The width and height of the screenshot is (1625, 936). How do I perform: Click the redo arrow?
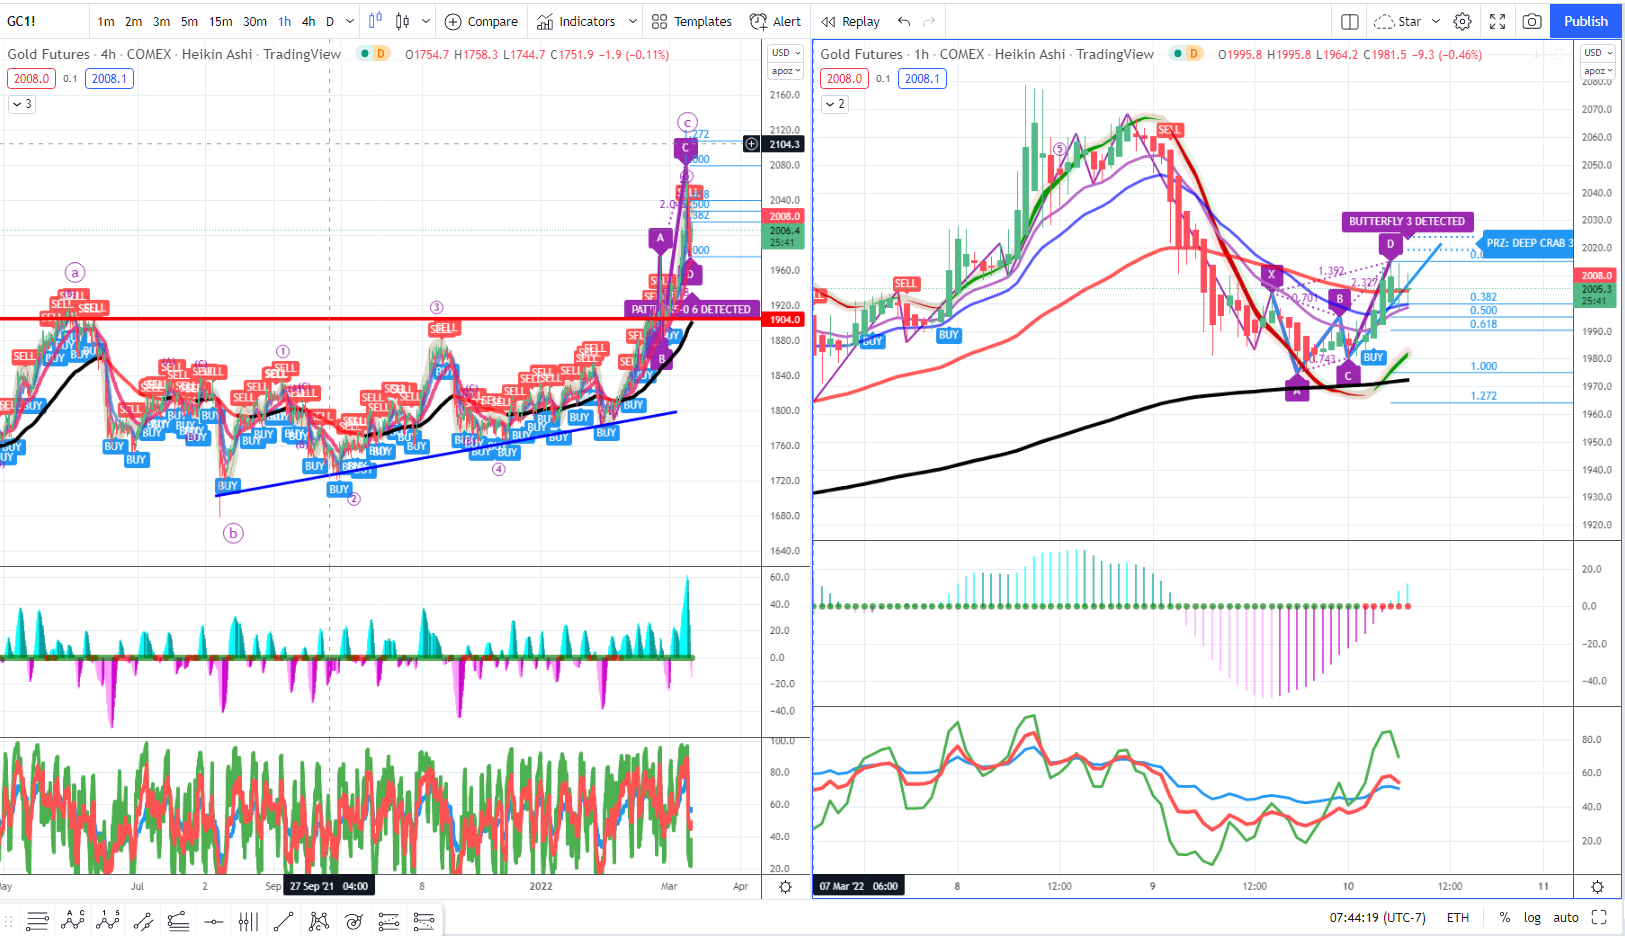pos(929,21)
